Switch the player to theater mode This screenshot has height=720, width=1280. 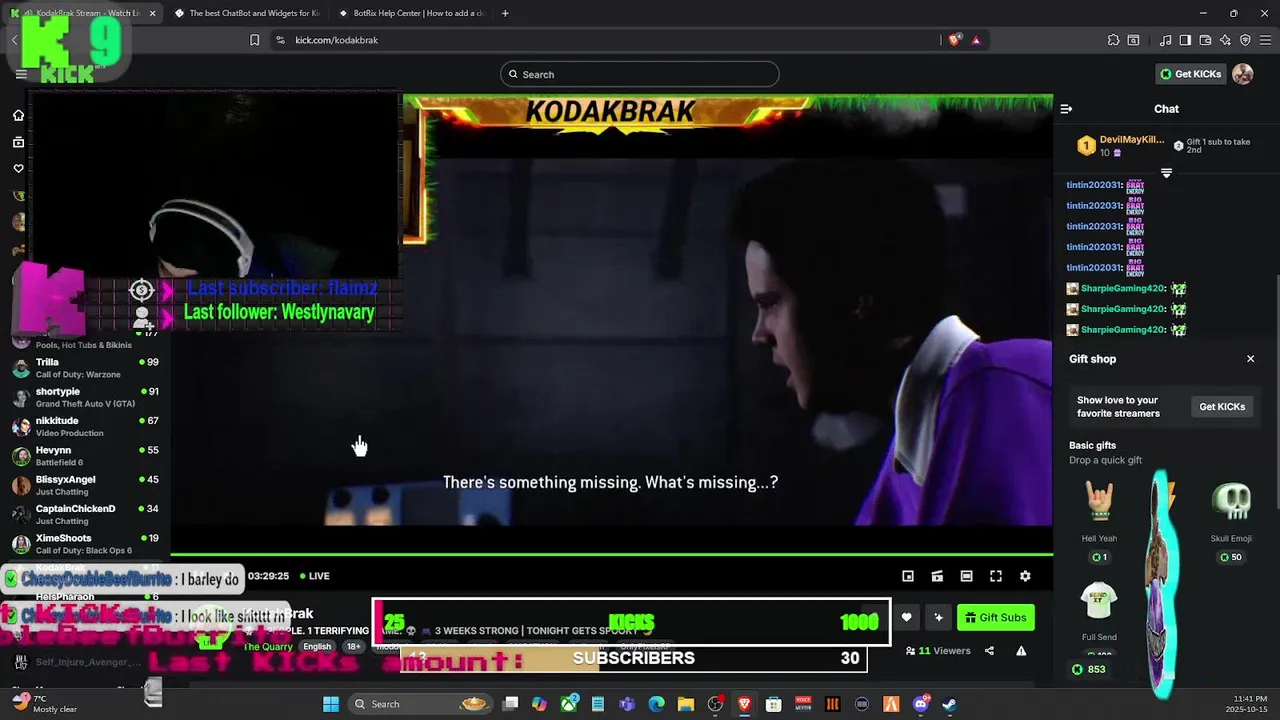(x=966, y=576)
